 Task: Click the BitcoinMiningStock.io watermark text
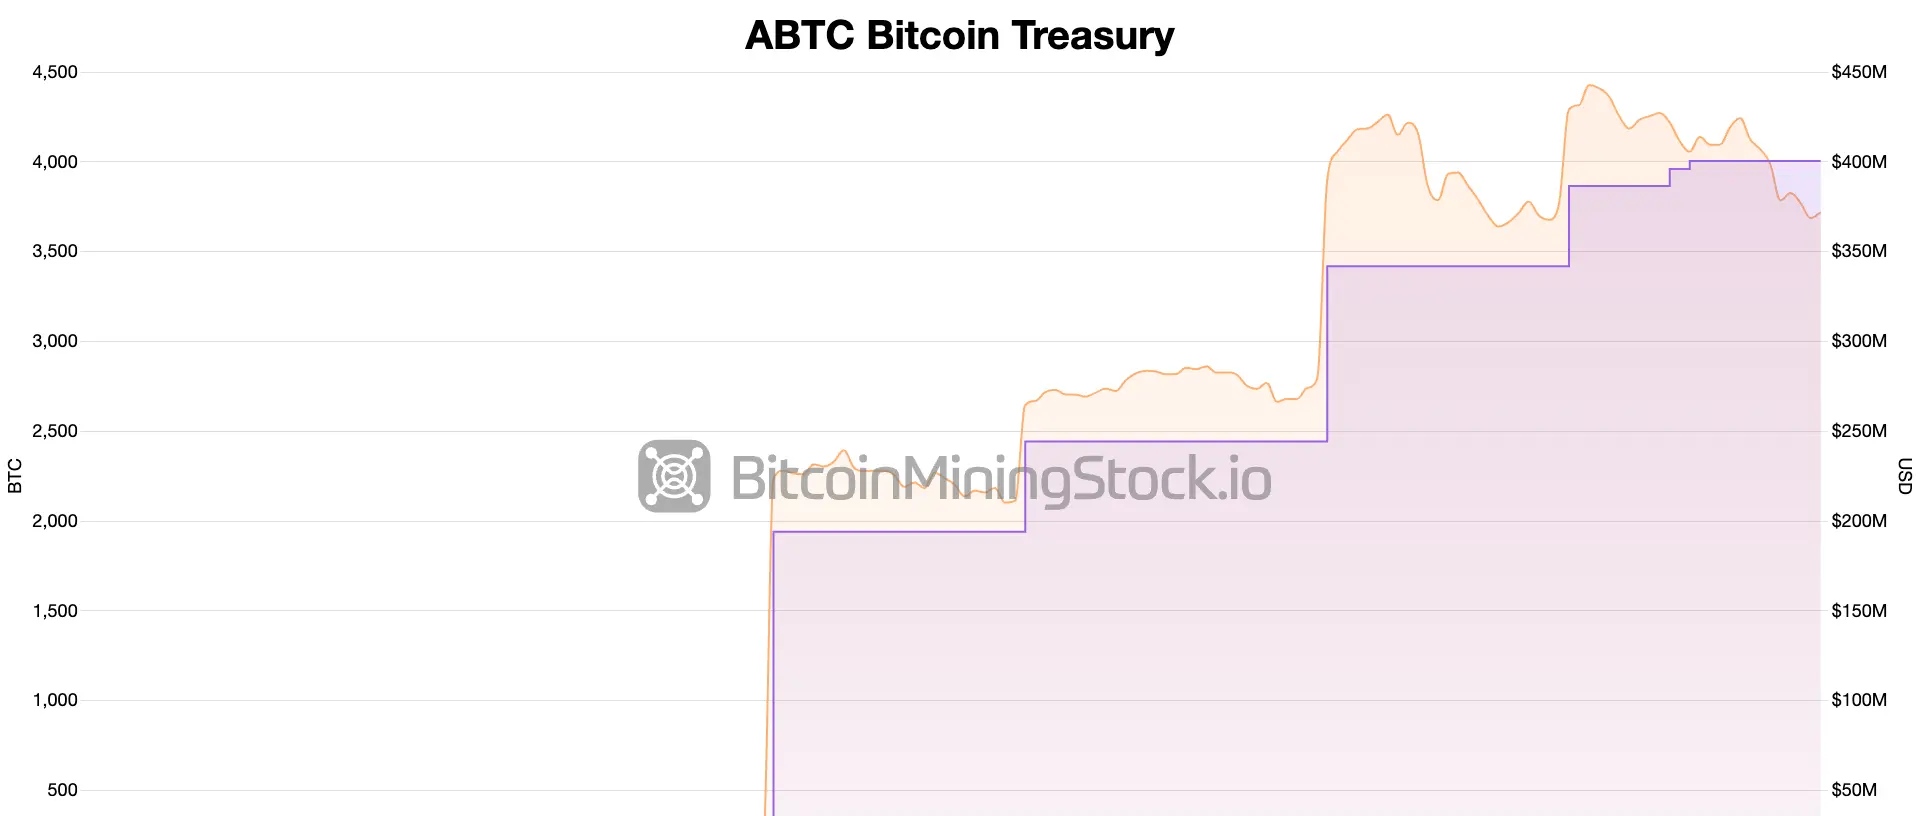point(1001,479)
